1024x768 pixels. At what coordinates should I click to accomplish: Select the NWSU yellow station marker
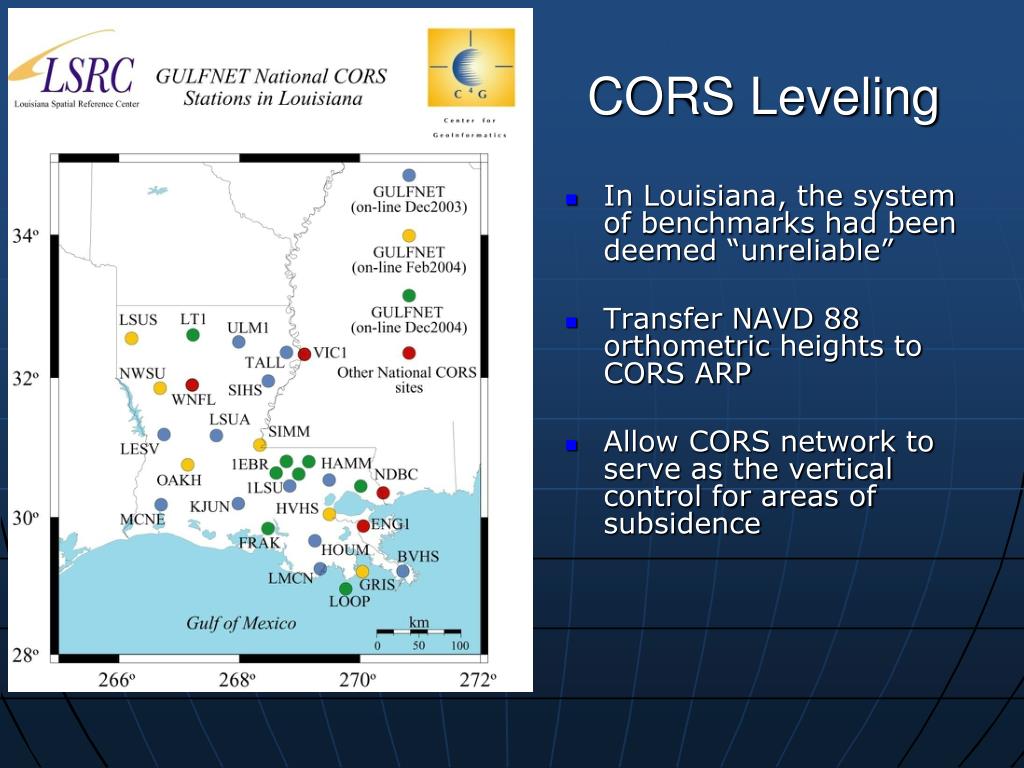coord(160,388)
